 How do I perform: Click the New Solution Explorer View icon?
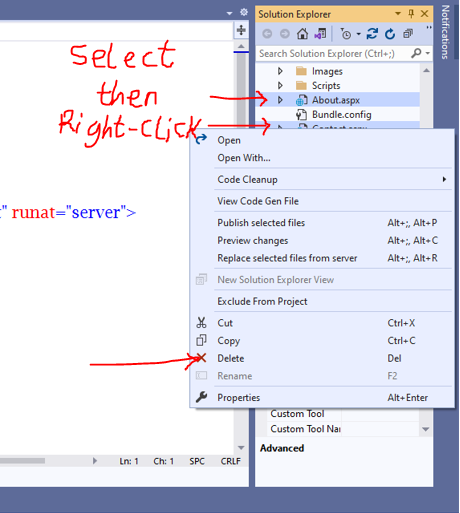click(x=201, y=279)
